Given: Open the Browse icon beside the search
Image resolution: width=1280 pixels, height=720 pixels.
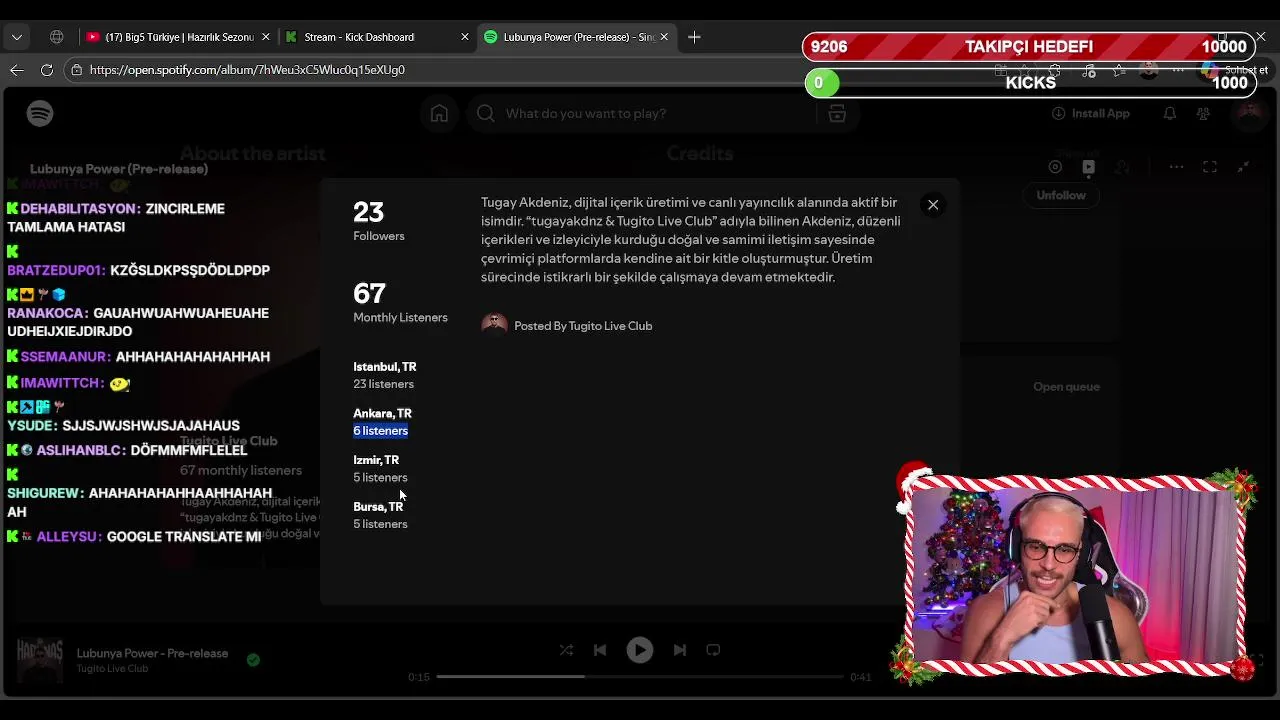Looking at the screenshot, I should point(837,114).
